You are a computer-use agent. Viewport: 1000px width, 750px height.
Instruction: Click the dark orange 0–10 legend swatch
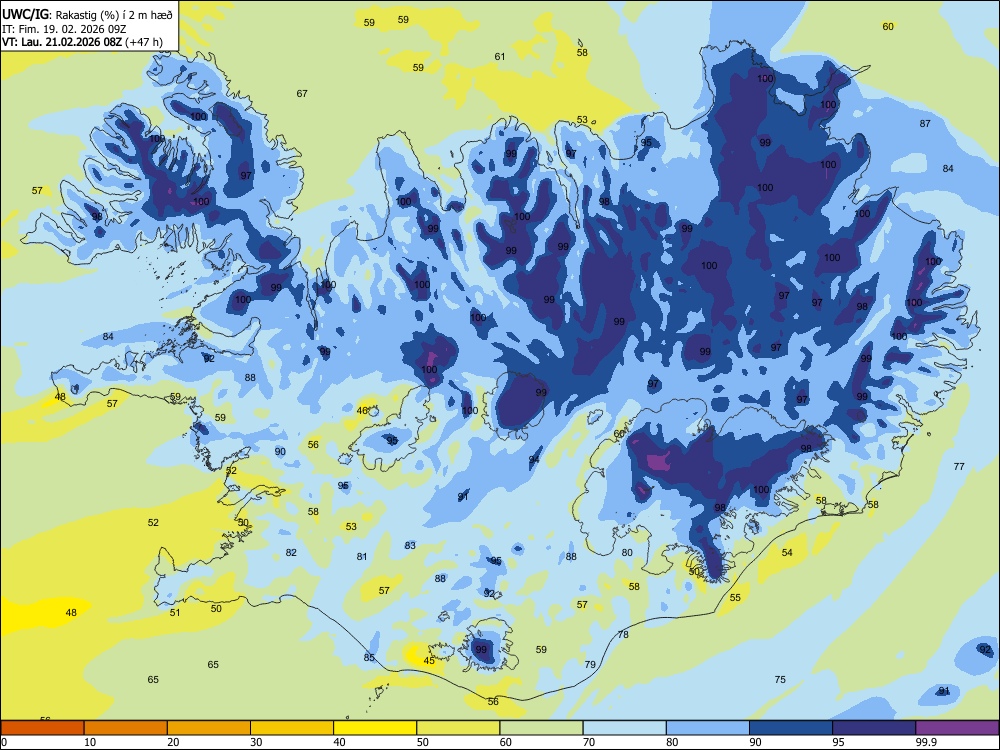point(42,728)
